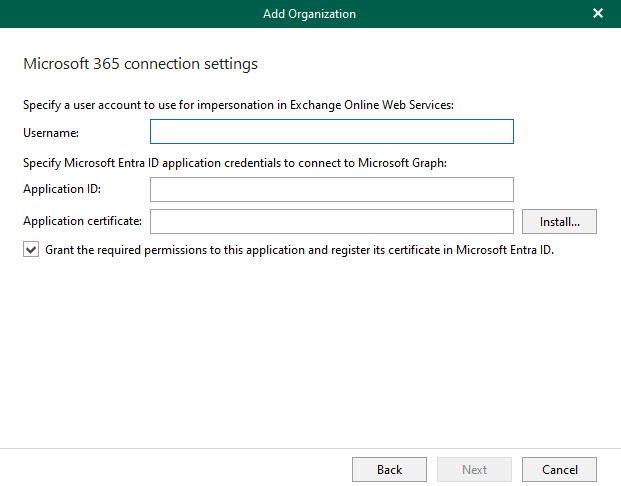Click the Username input field
621x486 pixels.
(x=332, y=132)
